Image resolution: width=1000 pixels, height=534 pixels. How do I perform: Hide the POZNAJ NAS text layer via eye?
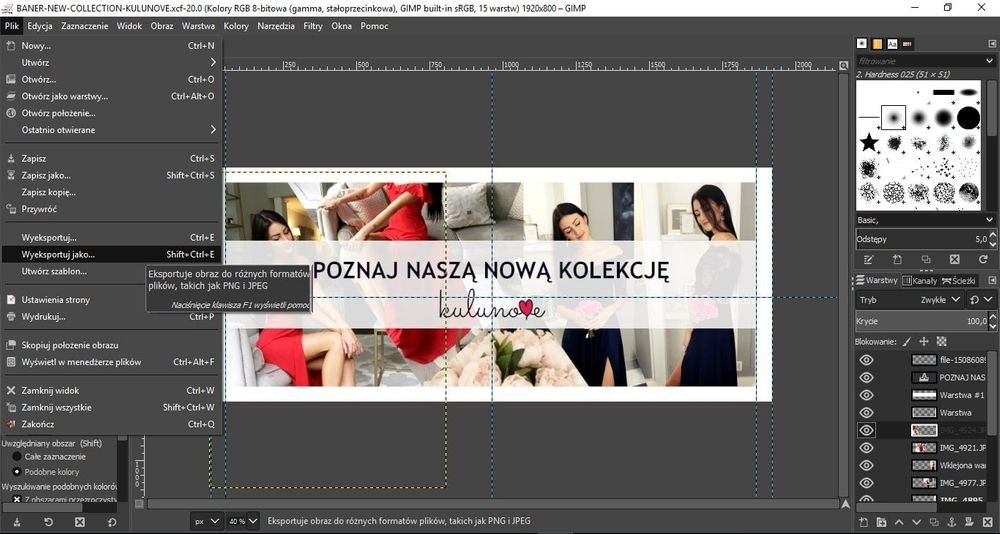(x=865, y=378)
